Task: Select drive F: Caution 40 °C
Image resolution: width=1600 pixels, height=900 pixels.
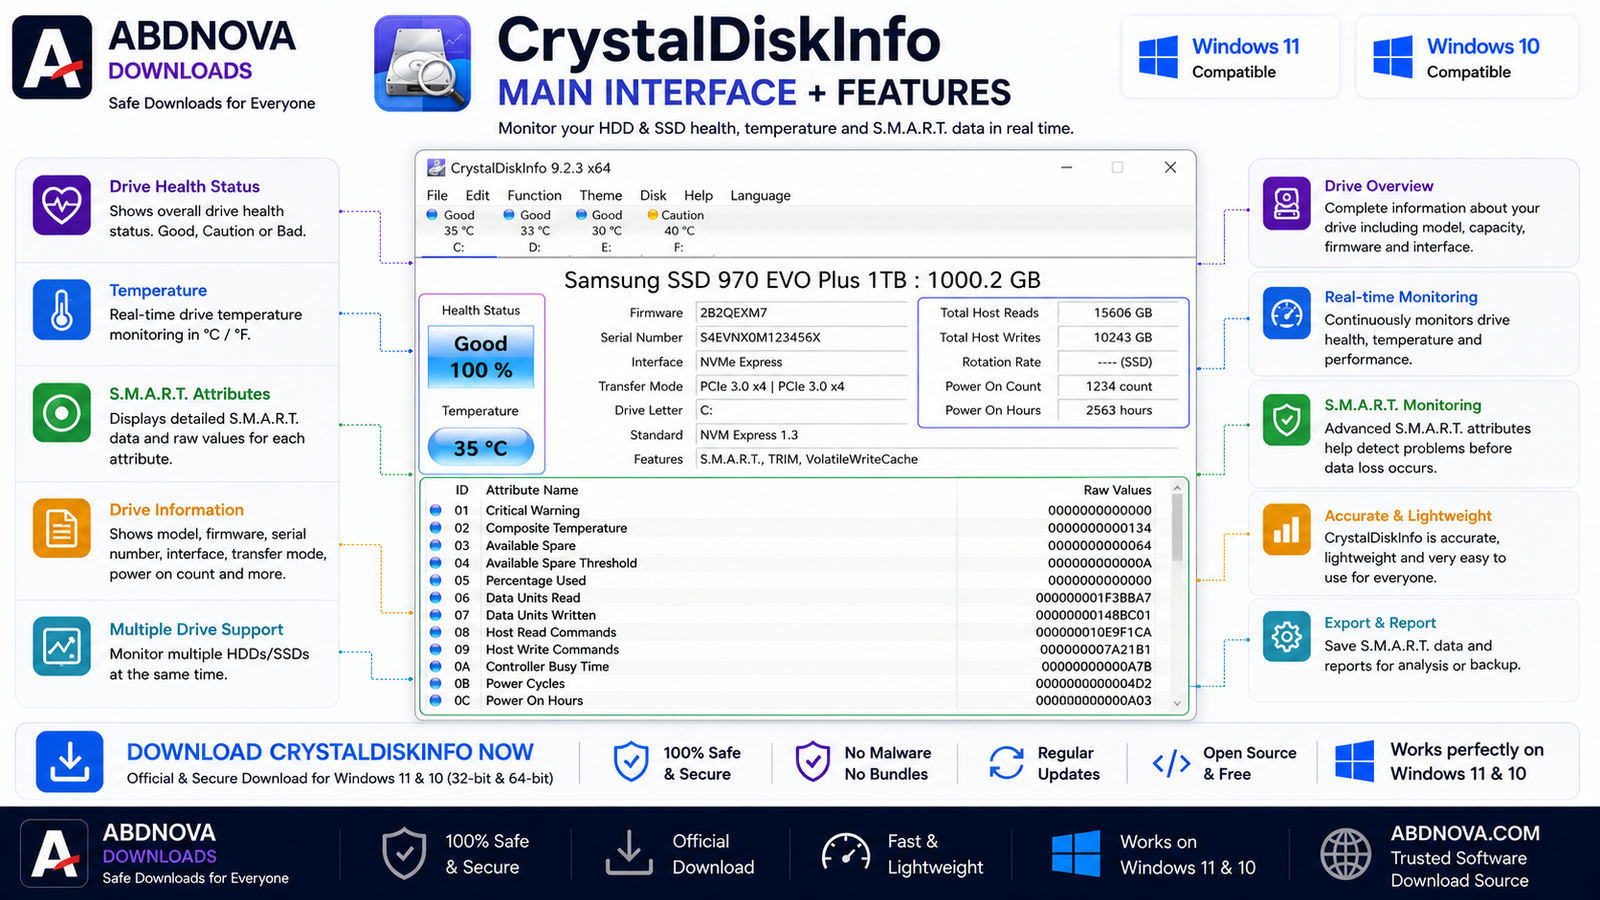Action: 676,231
